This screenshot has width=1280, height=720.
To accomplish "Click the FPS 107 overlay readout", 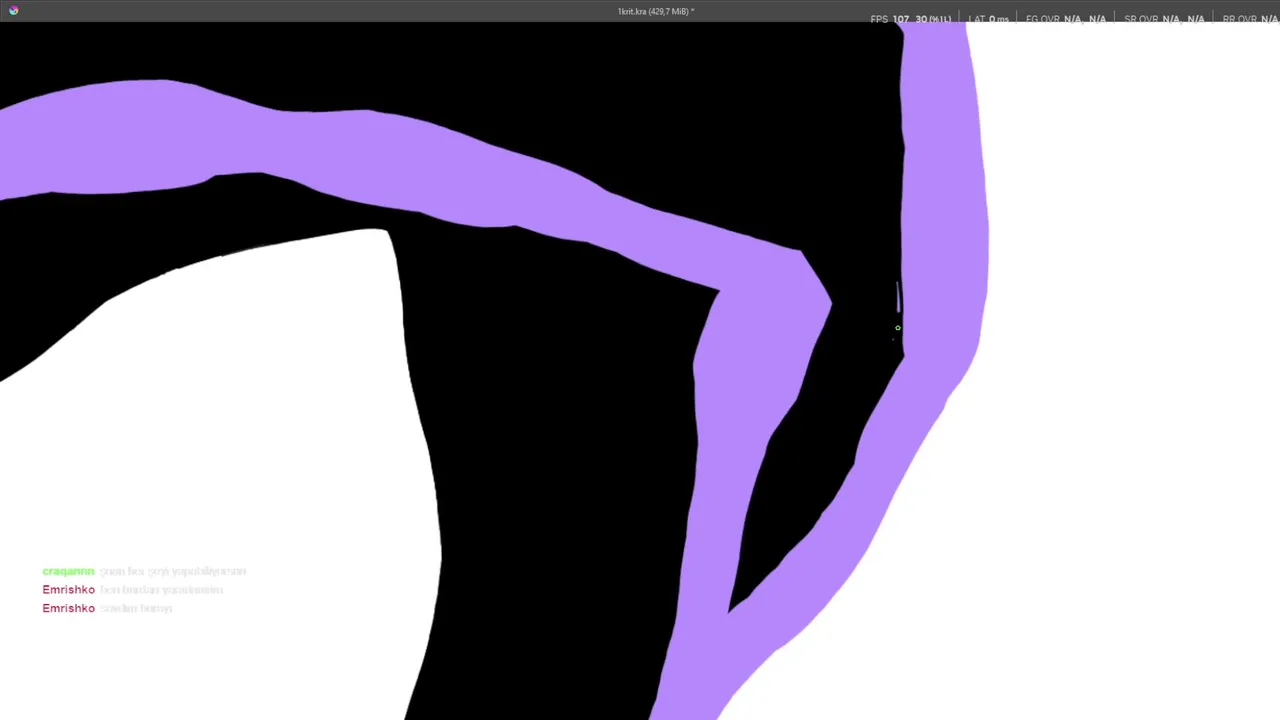I will (x=911, y=19).
